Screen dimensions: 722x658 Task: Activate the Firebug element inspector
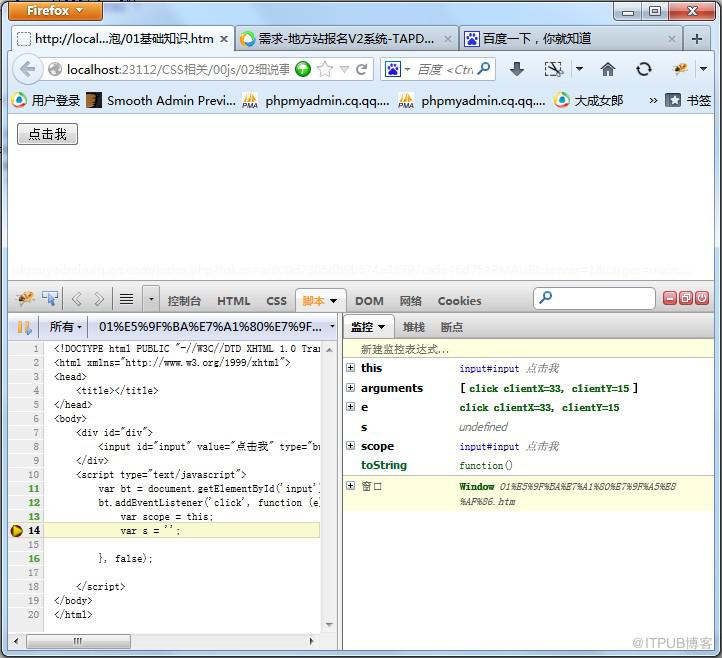(50, 299)
